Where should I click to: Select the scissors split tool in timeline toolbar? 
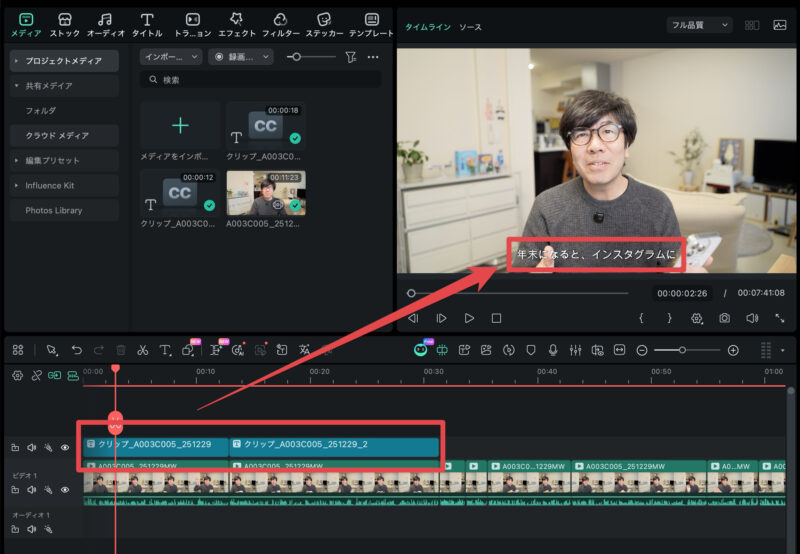[x=143, y=350]
